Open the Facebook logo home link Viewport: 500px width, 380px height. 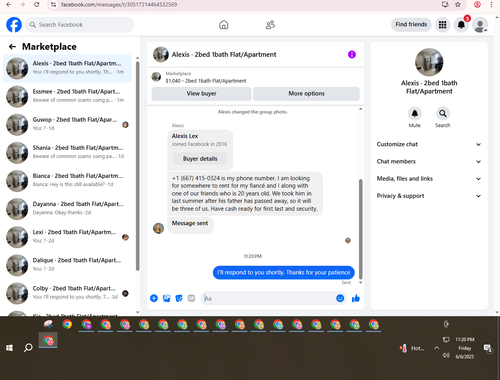coord(14,25)
